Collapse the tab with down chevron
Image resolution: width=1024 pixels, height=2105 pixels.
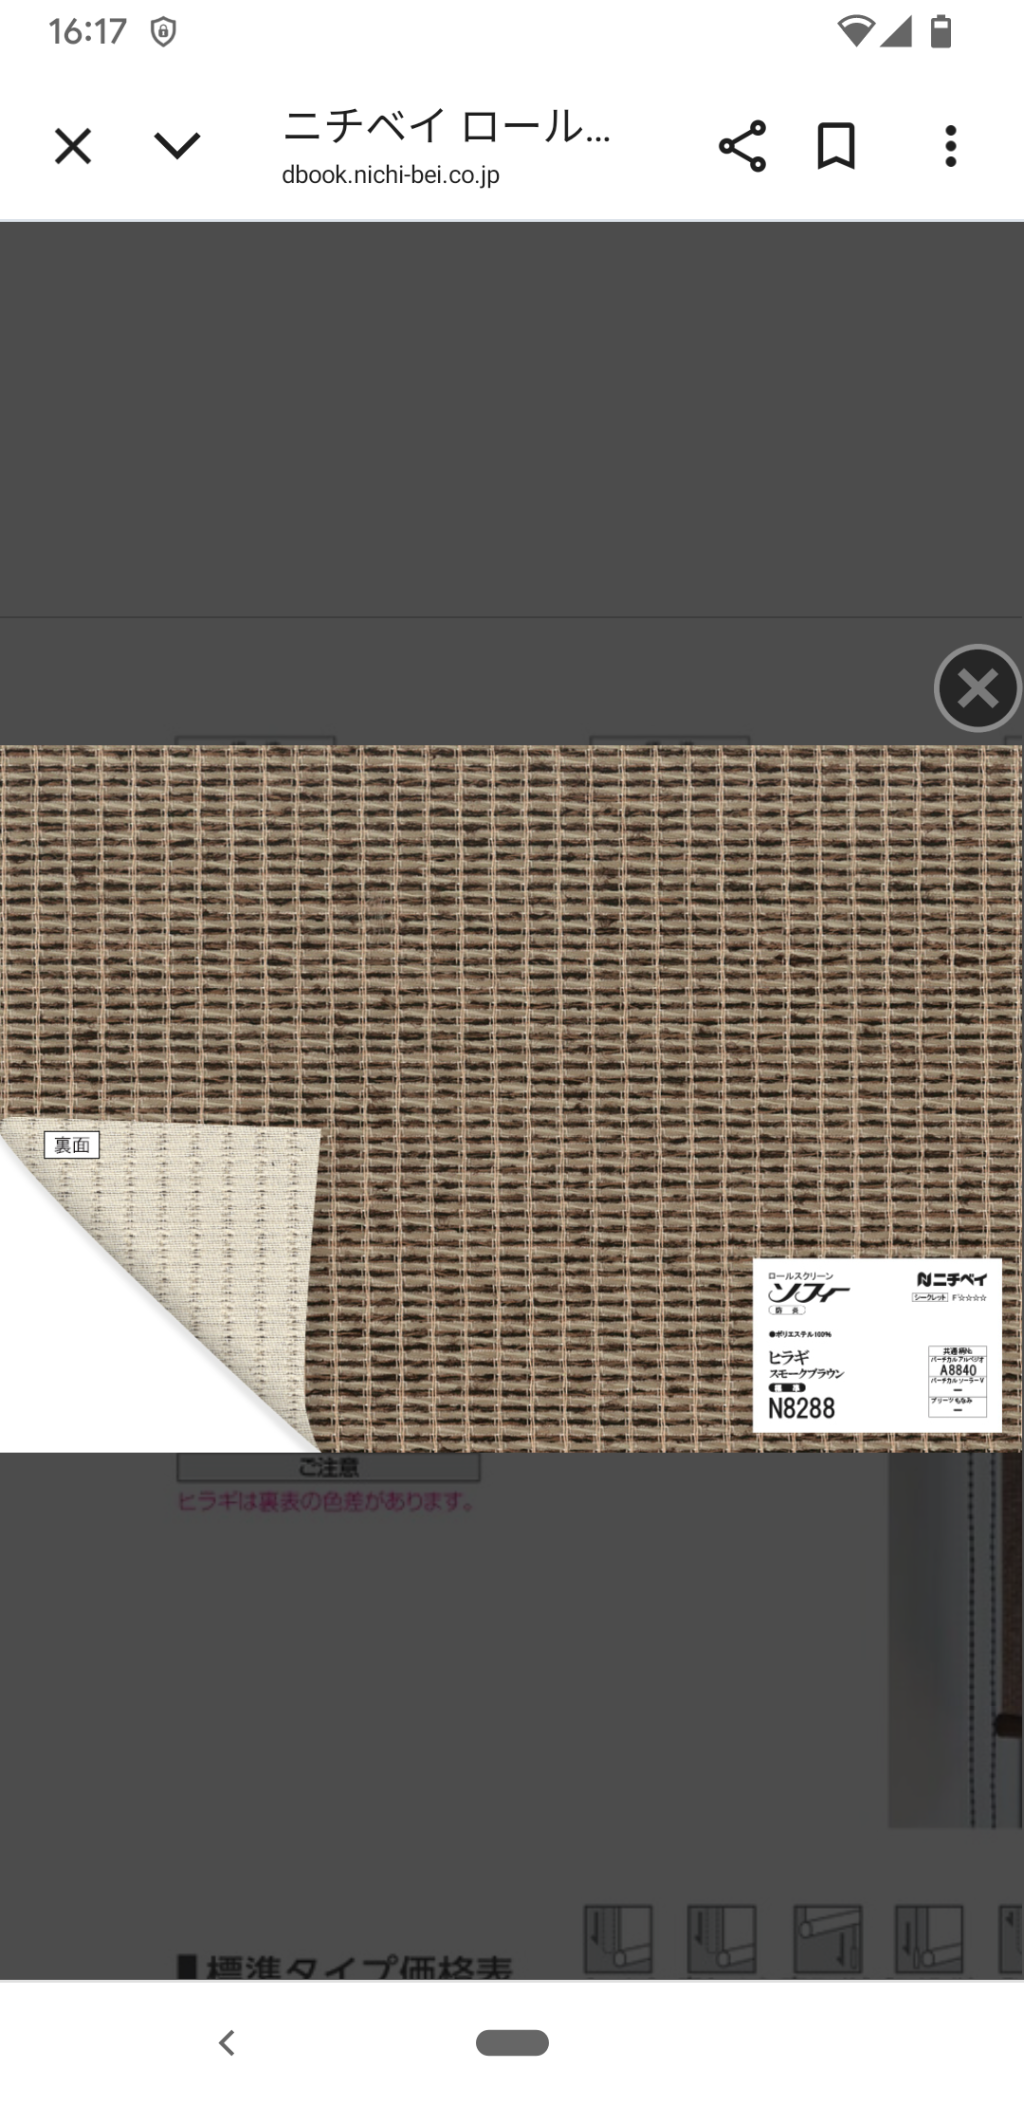click(177, 147)
